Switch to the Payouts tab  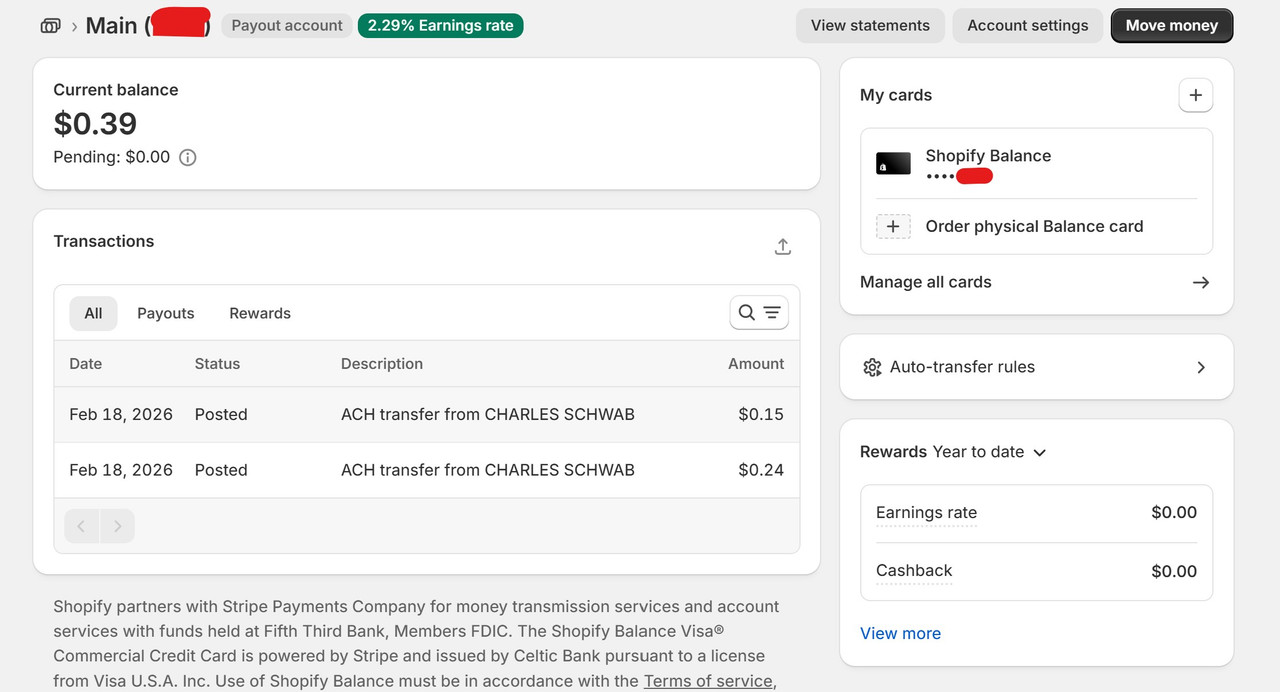click(x=166, y=313)
